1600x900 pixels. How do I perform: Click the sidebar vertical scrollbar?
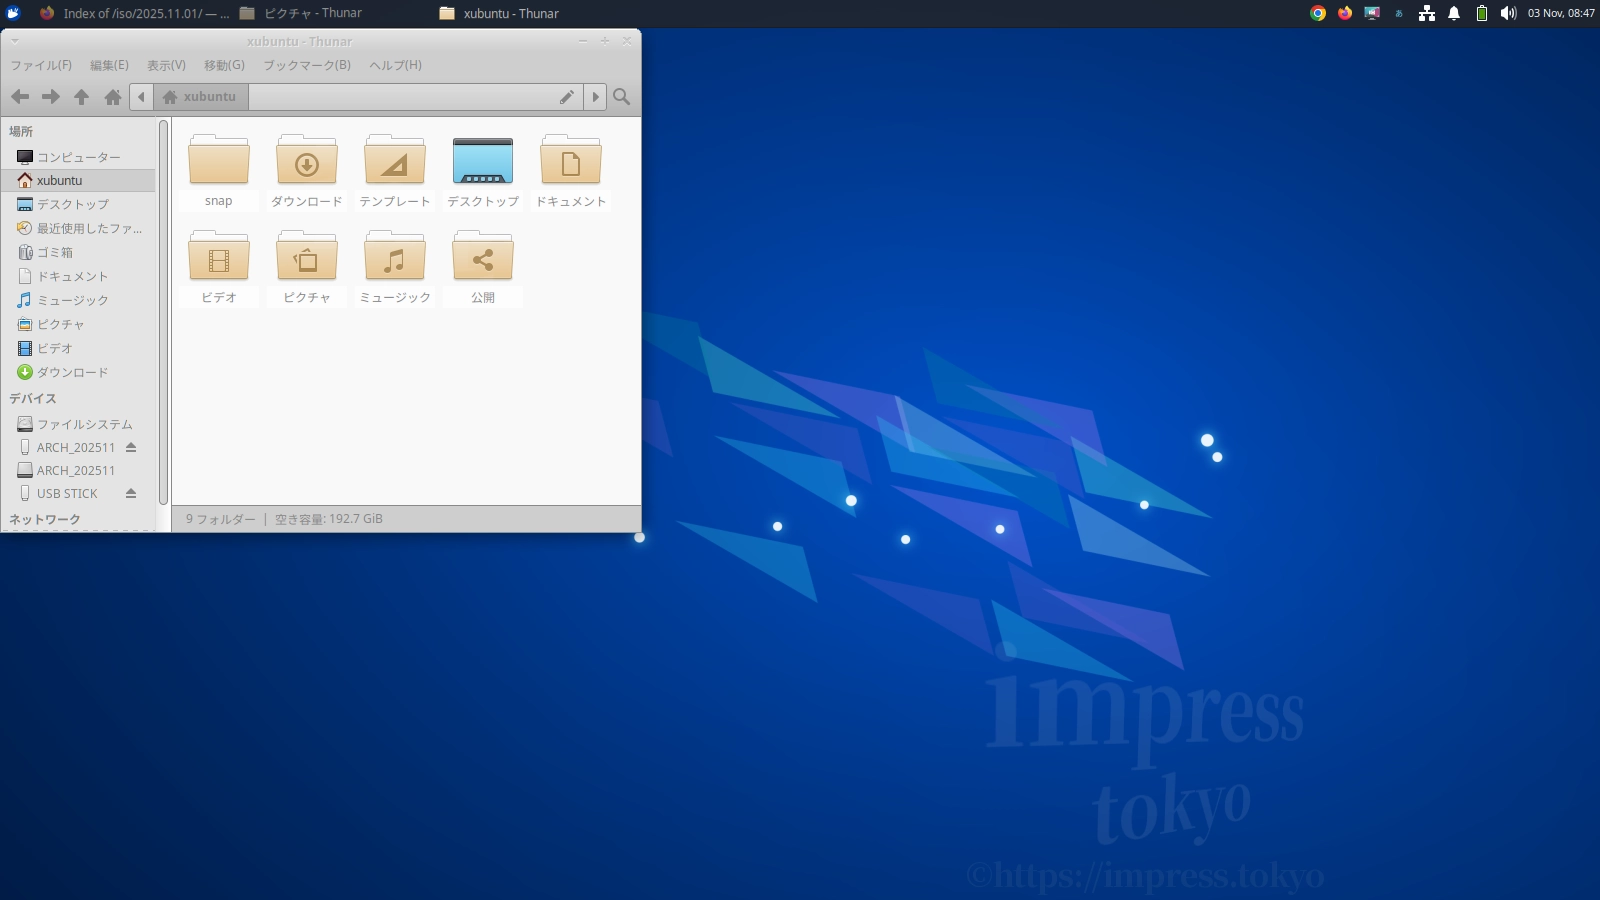pos(163,311)
